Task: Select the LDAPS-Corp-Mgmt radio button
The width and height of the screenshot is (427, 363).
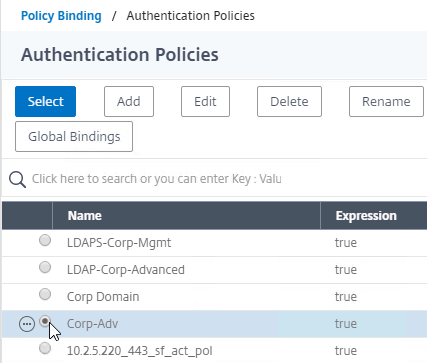Action: point(45,240)
